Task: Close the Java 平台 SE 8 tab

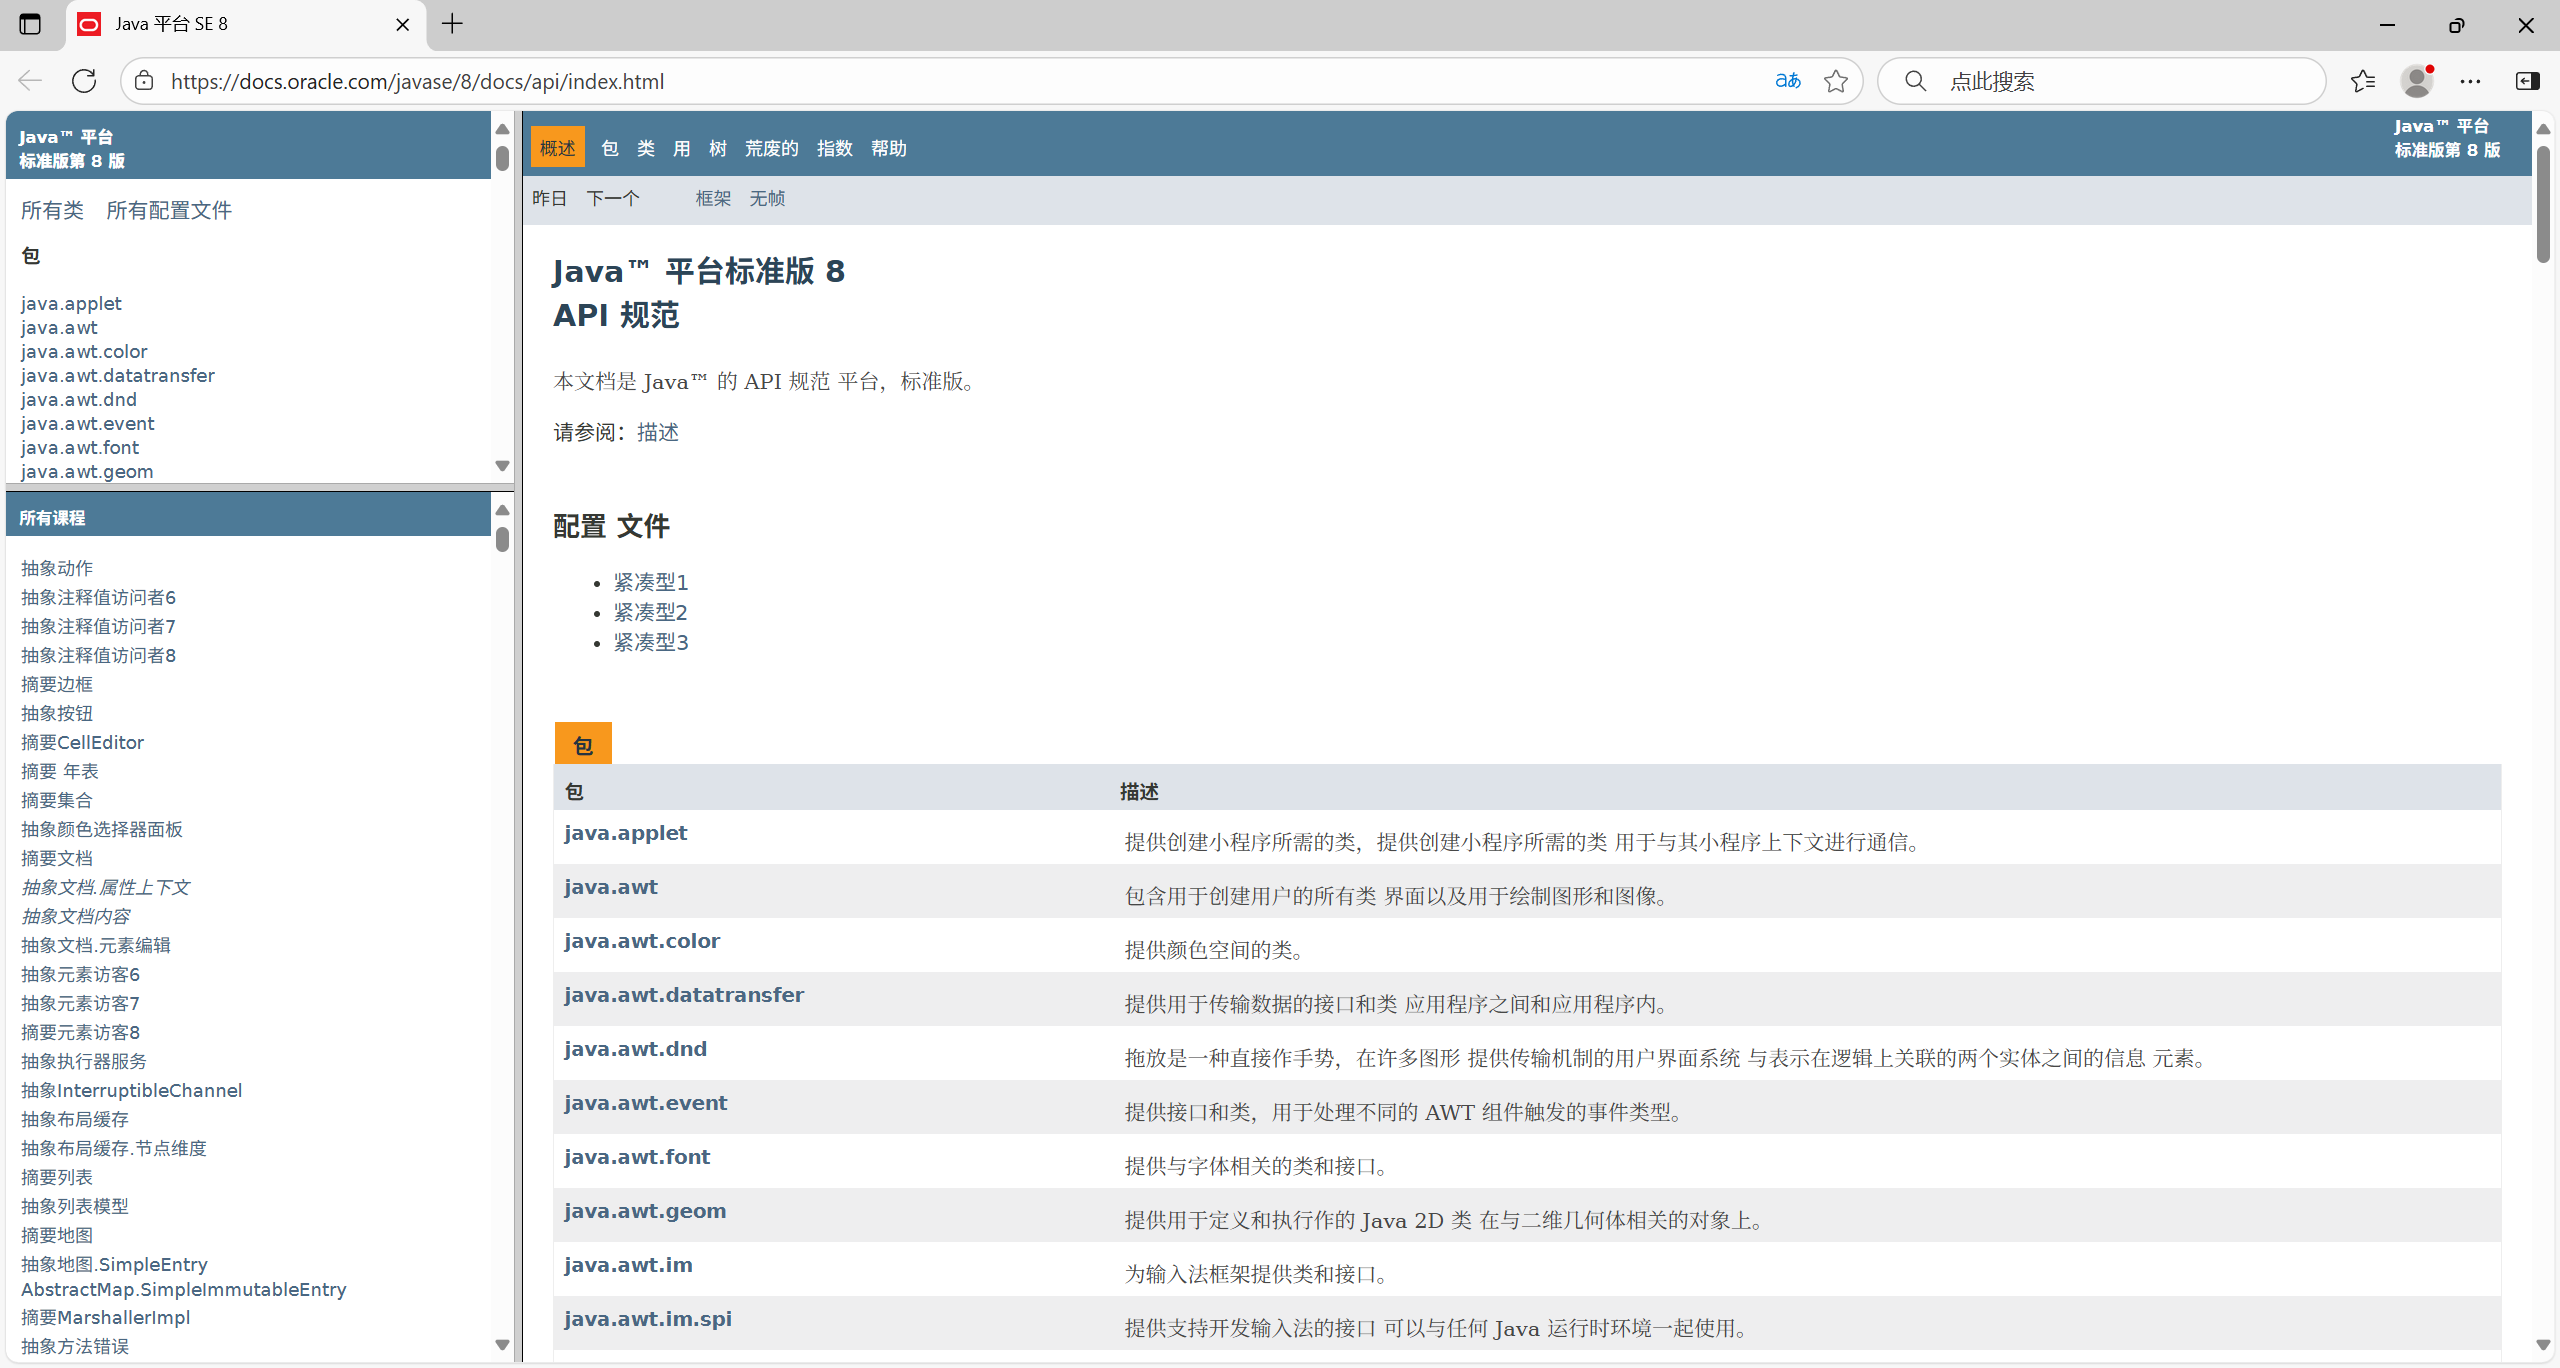Action: 403,24
